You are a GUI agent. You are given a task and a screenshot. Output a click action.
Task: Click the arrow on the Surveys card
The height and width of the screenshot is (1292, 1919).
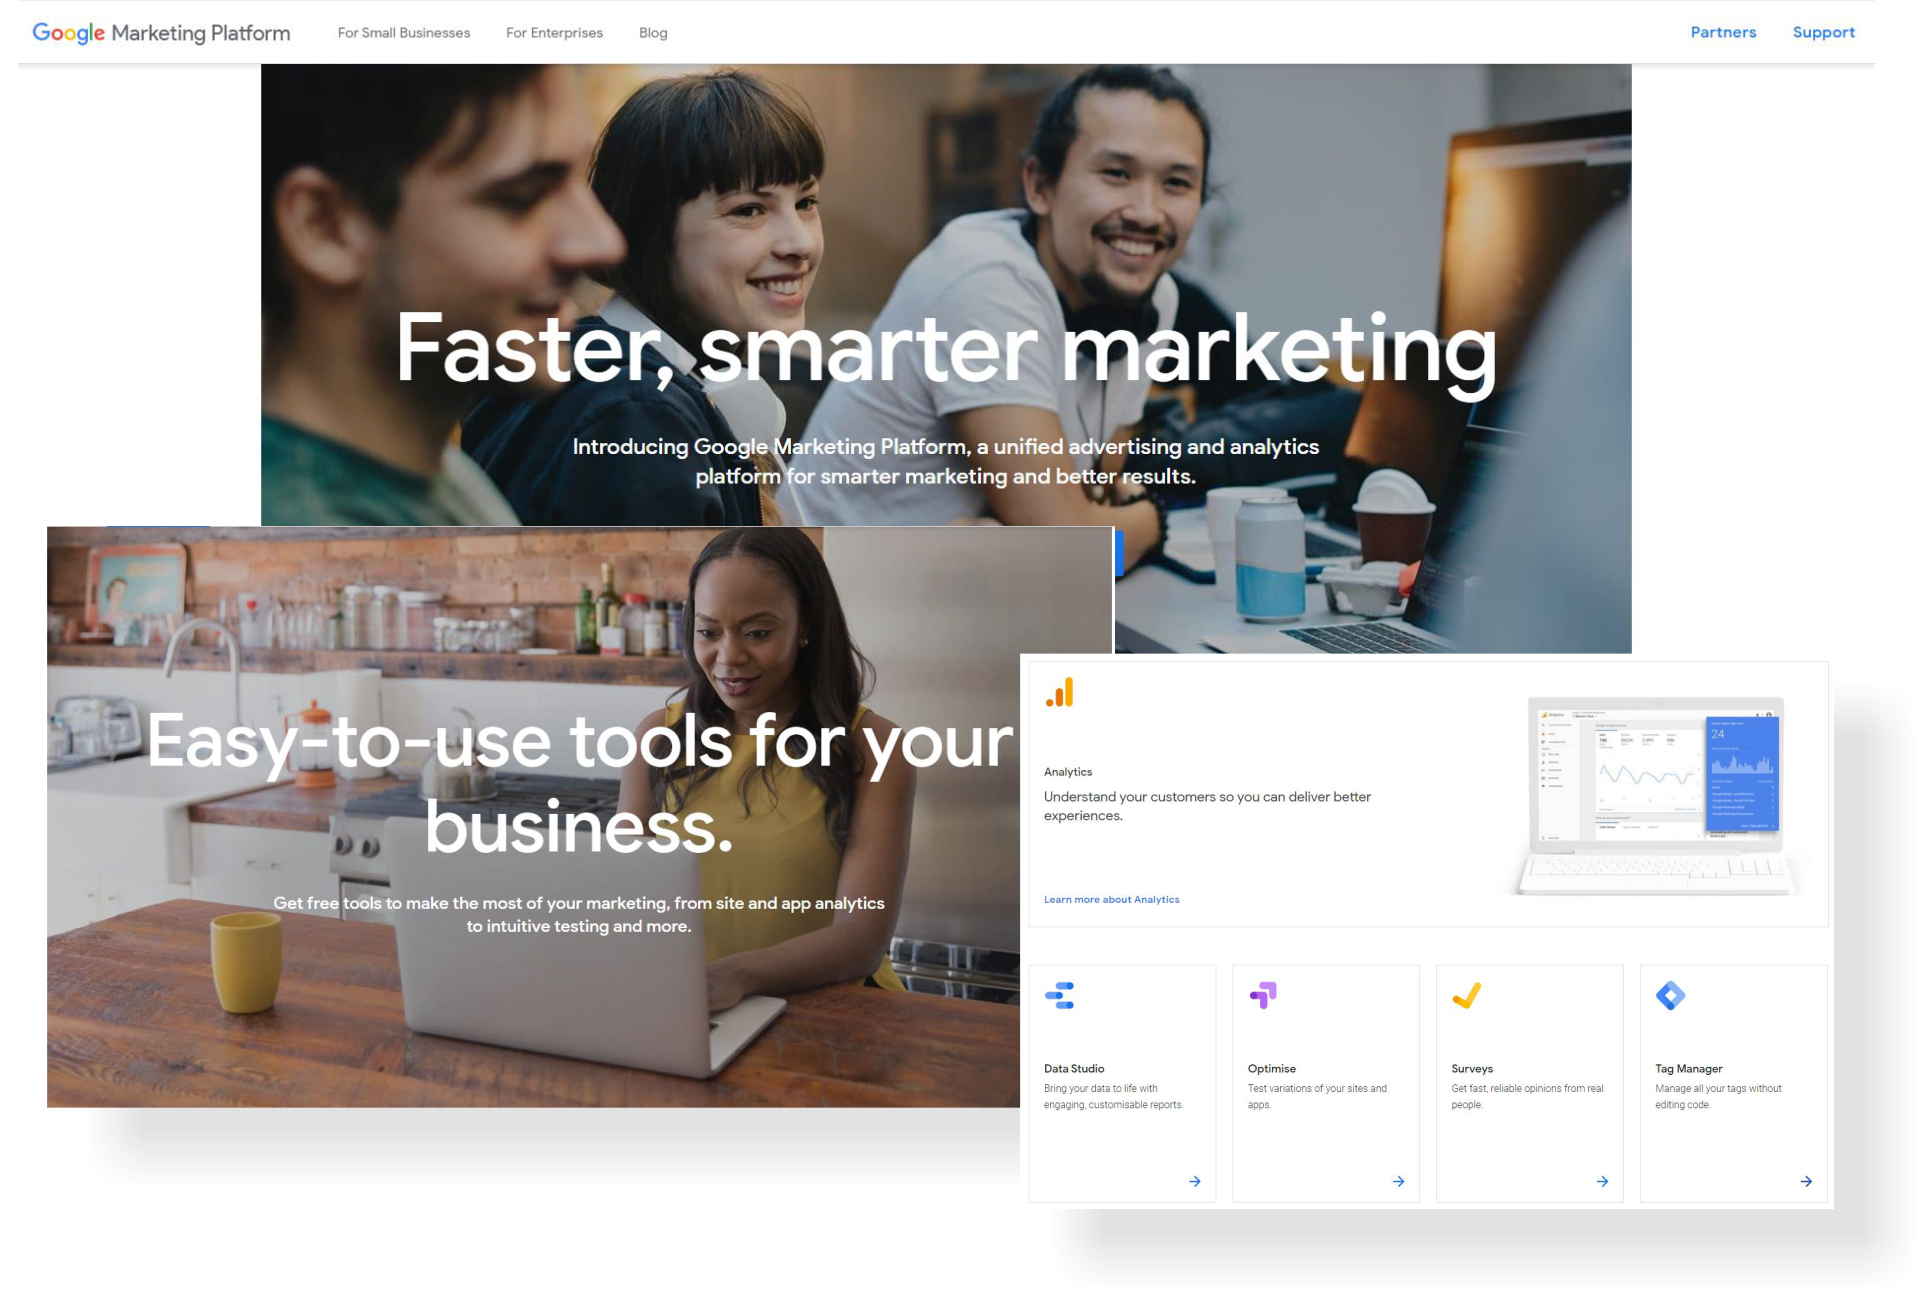click(1603, 1182)
